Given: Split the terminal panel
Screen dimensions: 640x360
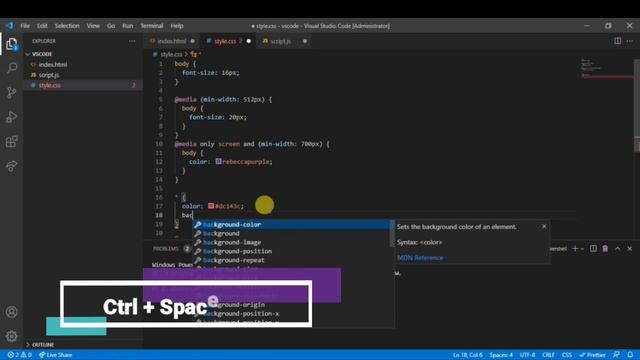Looking at the screenshot, I should [x=593, y=248].
